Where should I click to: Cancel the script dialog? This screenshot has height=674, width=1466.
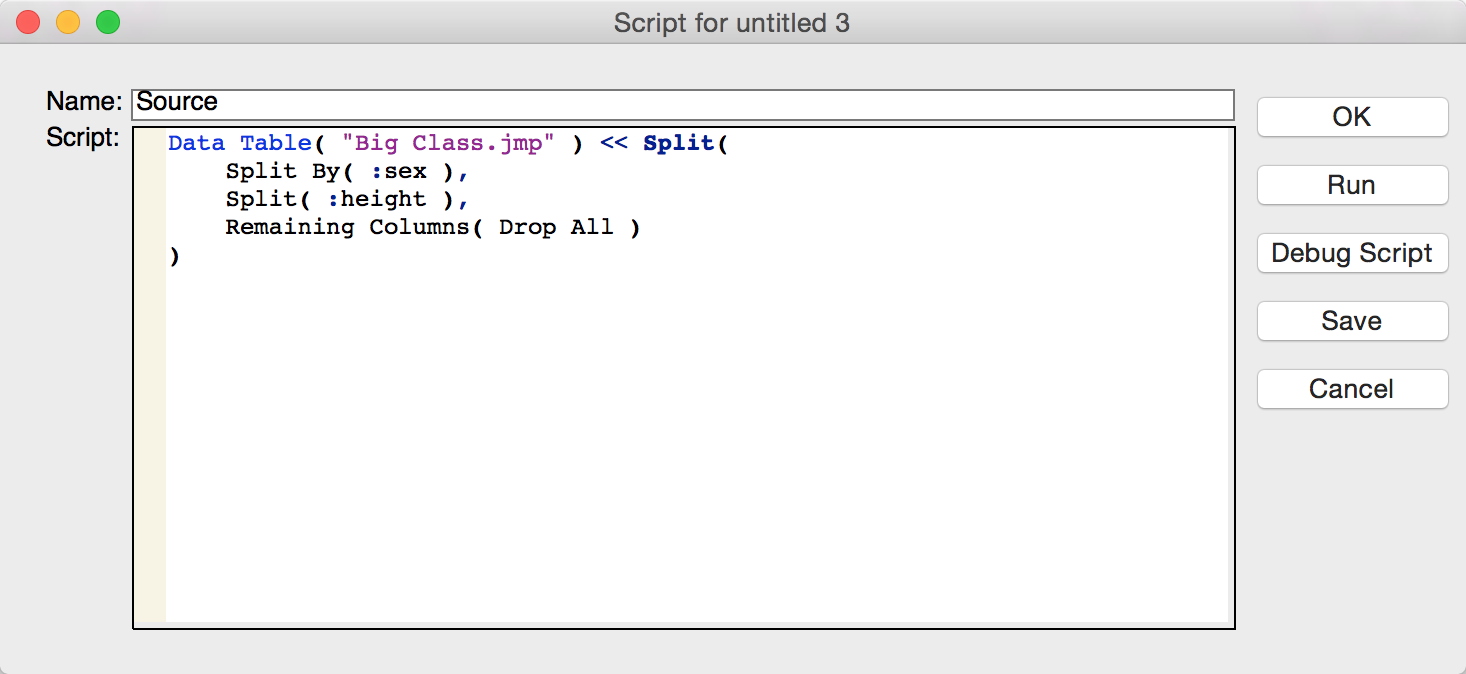point(1351,389)
